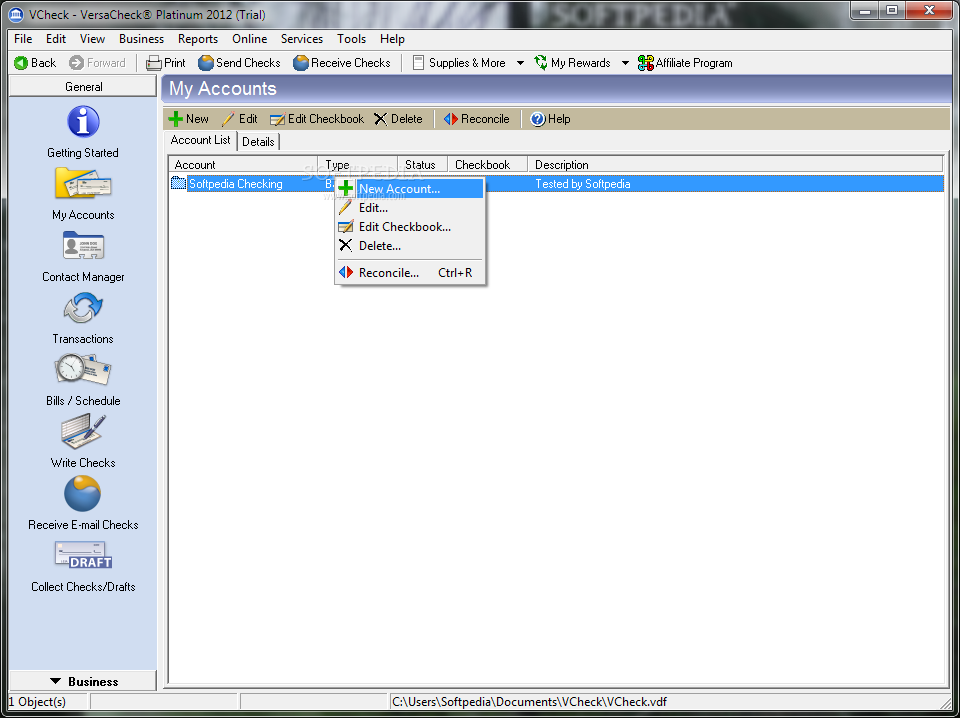The height and width of the screenshot is (718, 960).
Task: Open Collect Checks/Drafts DRAFT icon
Action: [83, 555]
